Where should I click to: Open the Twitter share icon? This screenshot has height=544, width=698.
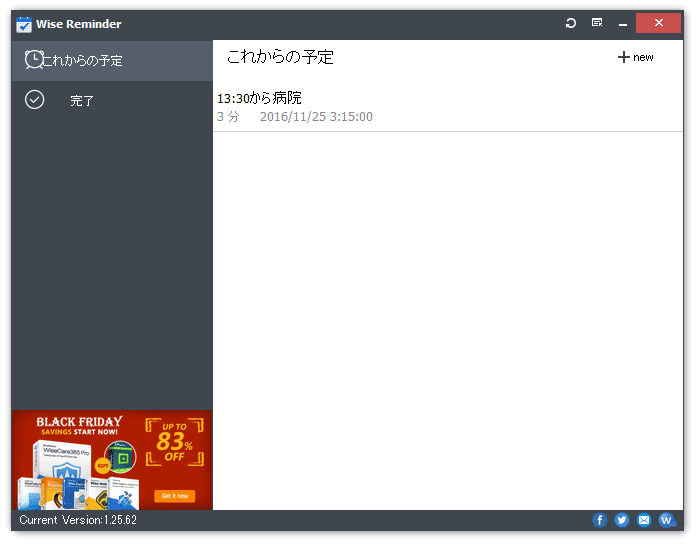coord(621,520)
